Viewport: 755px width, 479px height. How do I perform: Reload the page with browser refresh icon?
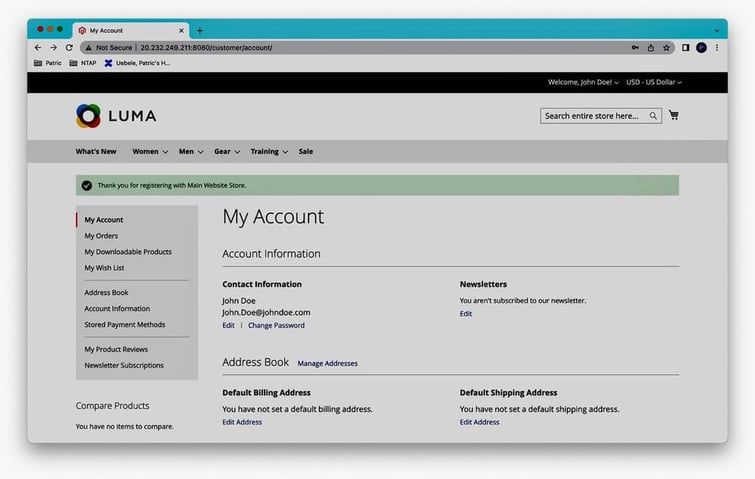pyautogui.click(x=69, y=47)
